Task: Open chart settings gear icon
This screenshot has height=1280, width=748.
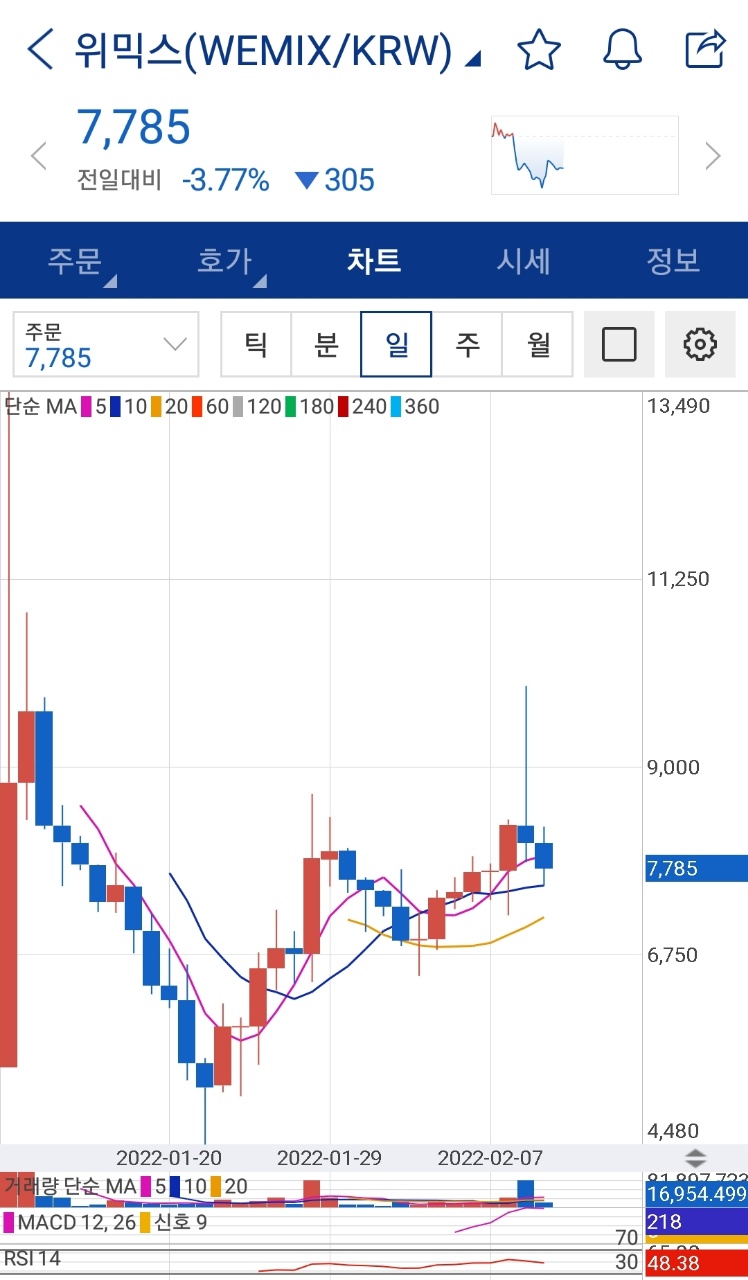Action: point(700,344)
